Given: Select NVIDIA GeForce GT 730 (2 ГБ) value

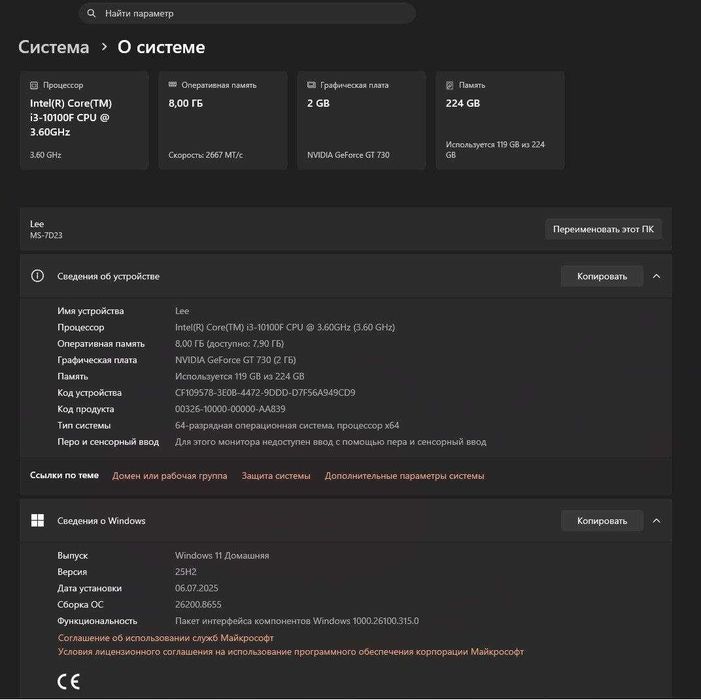Looking at the screenshot, I should (235, 360).
